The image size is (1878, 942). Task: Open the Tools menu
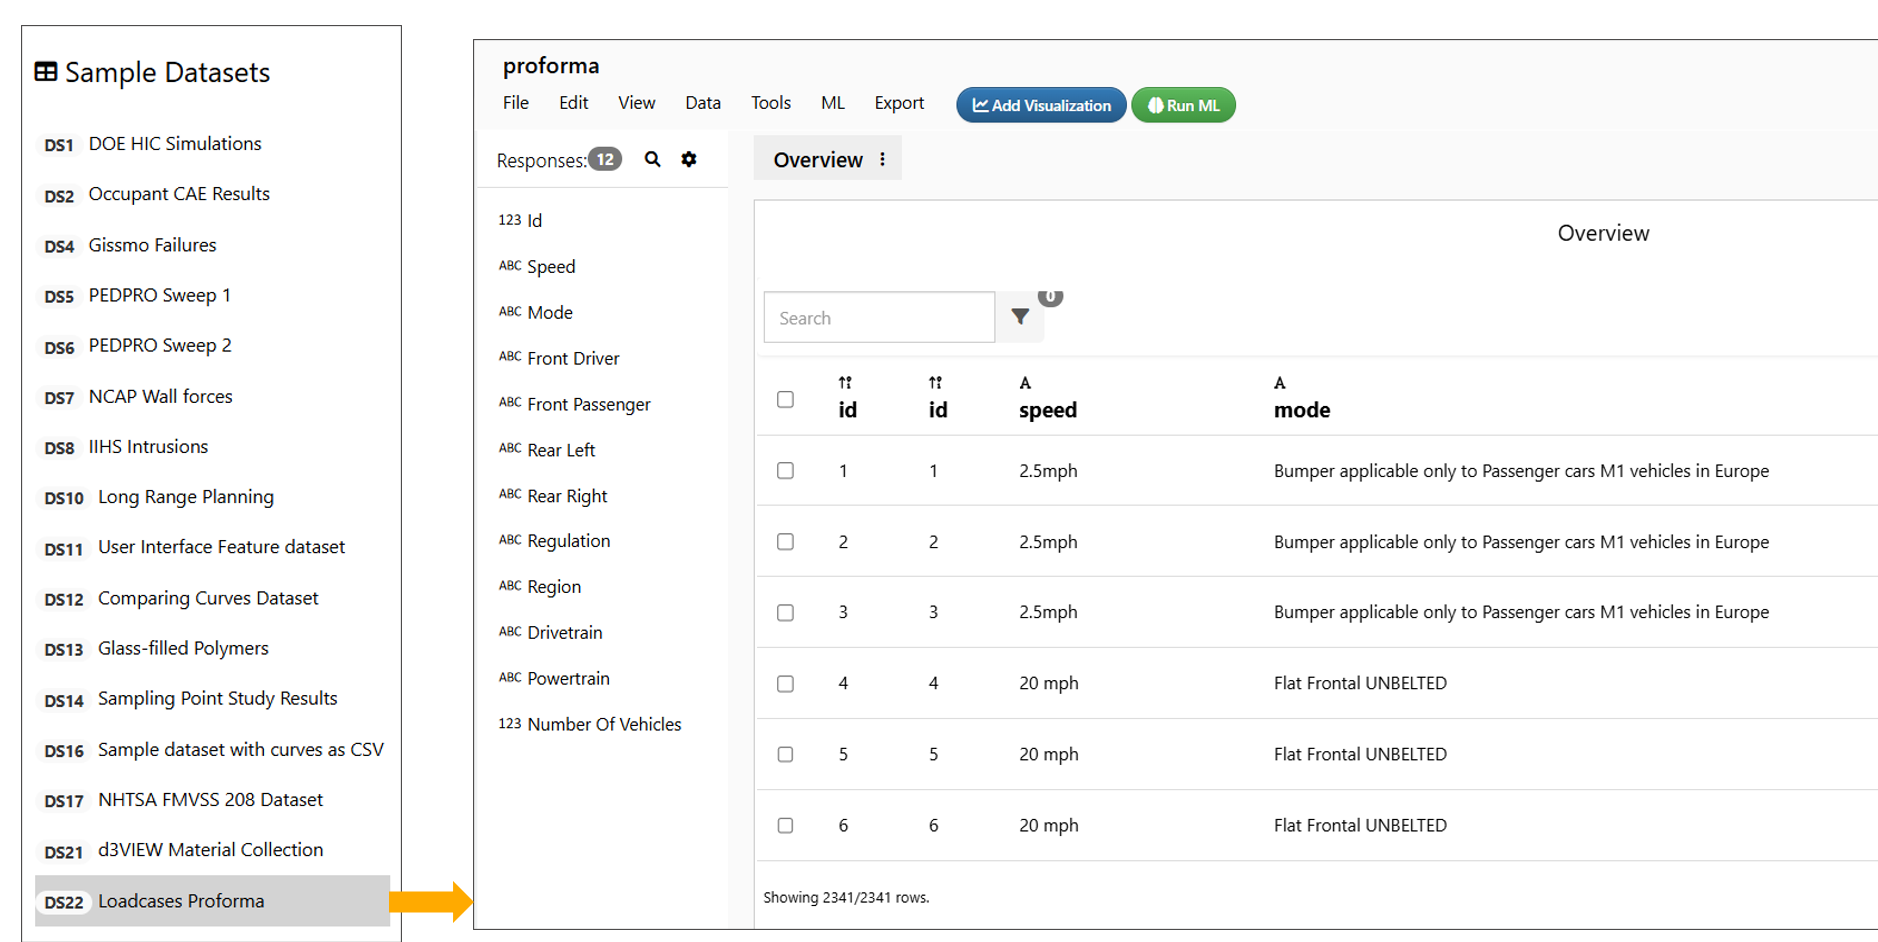click(770, 103)
